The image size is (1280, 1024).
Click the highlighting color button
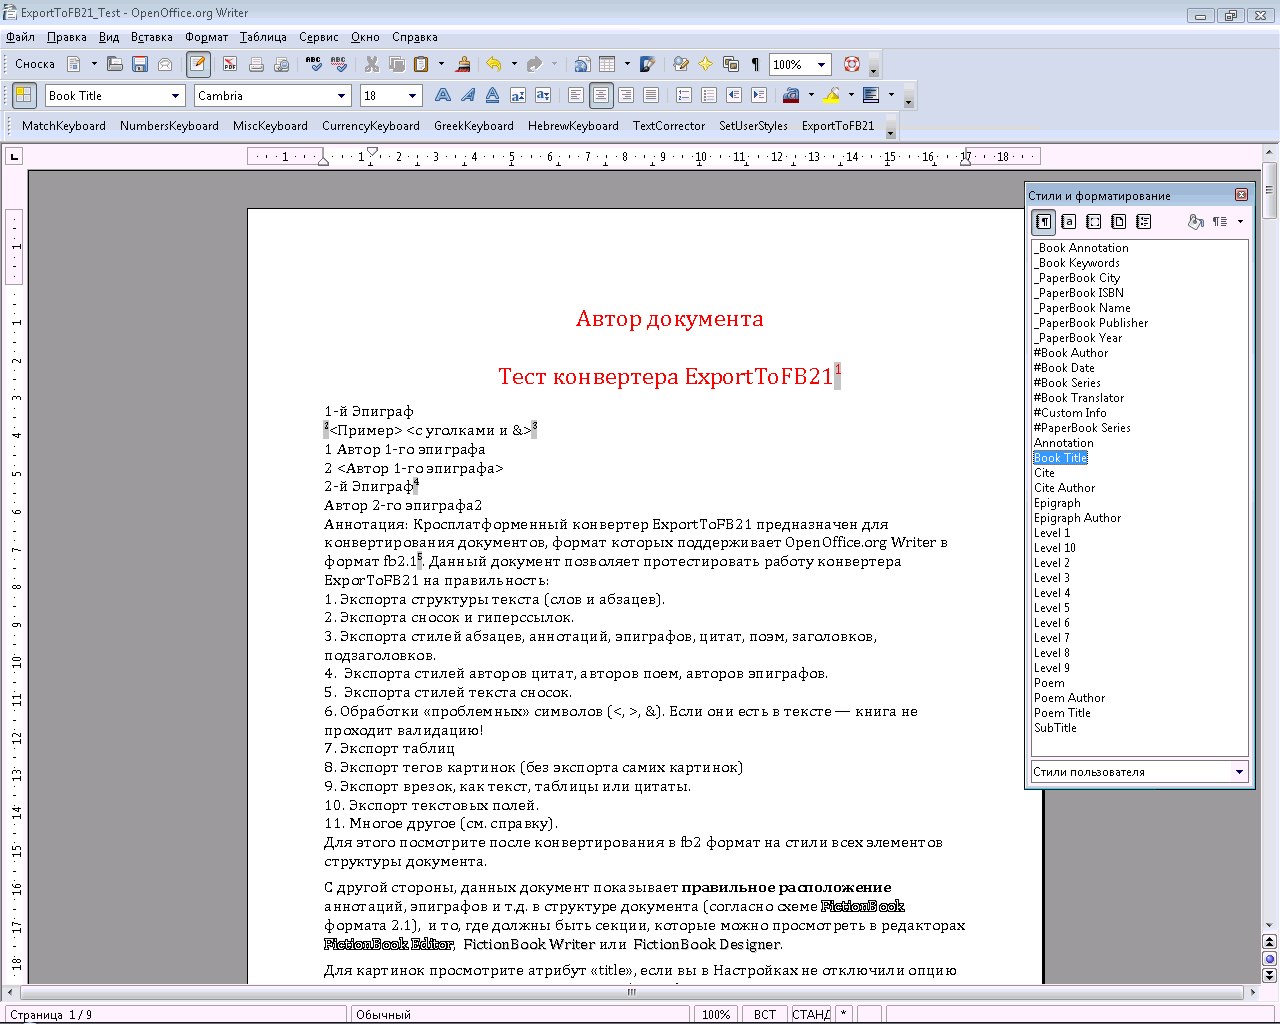point(832,95)
